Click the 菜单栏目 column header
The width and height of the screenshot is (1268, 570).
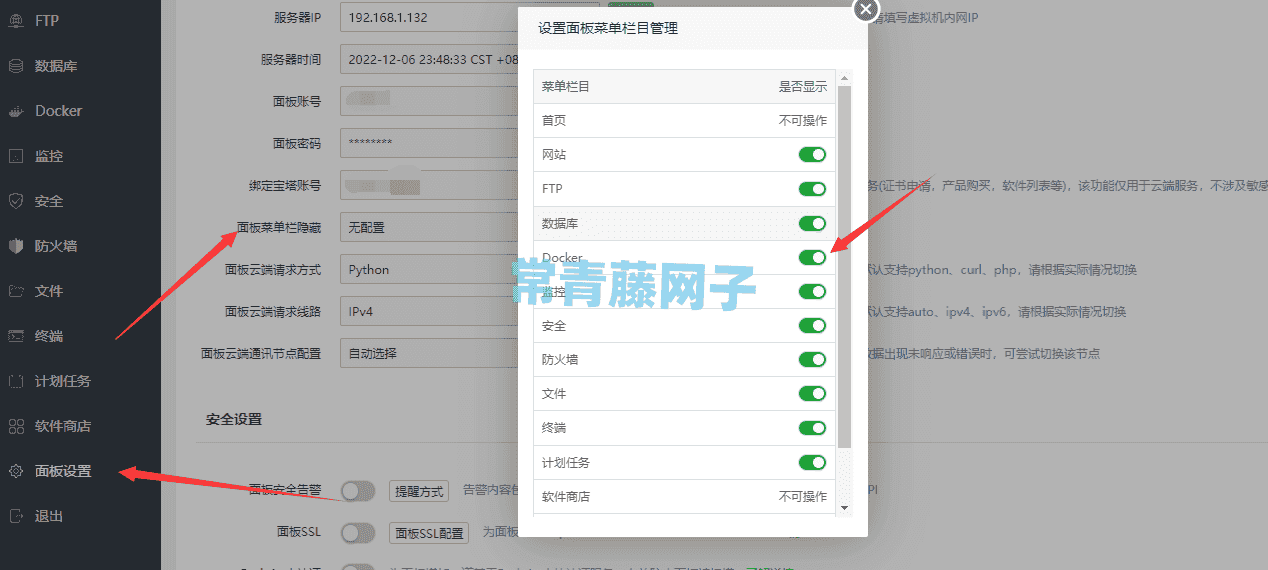coord(566,87)
